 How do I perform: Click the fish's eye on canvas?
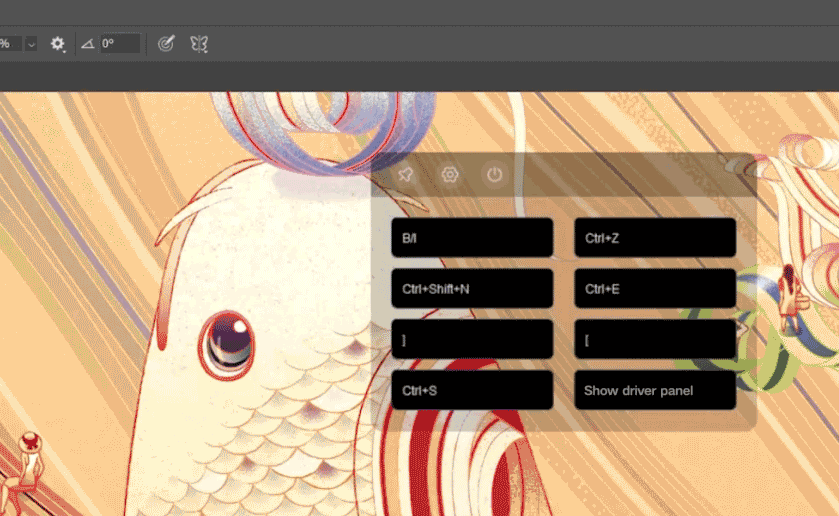[226, 342]
